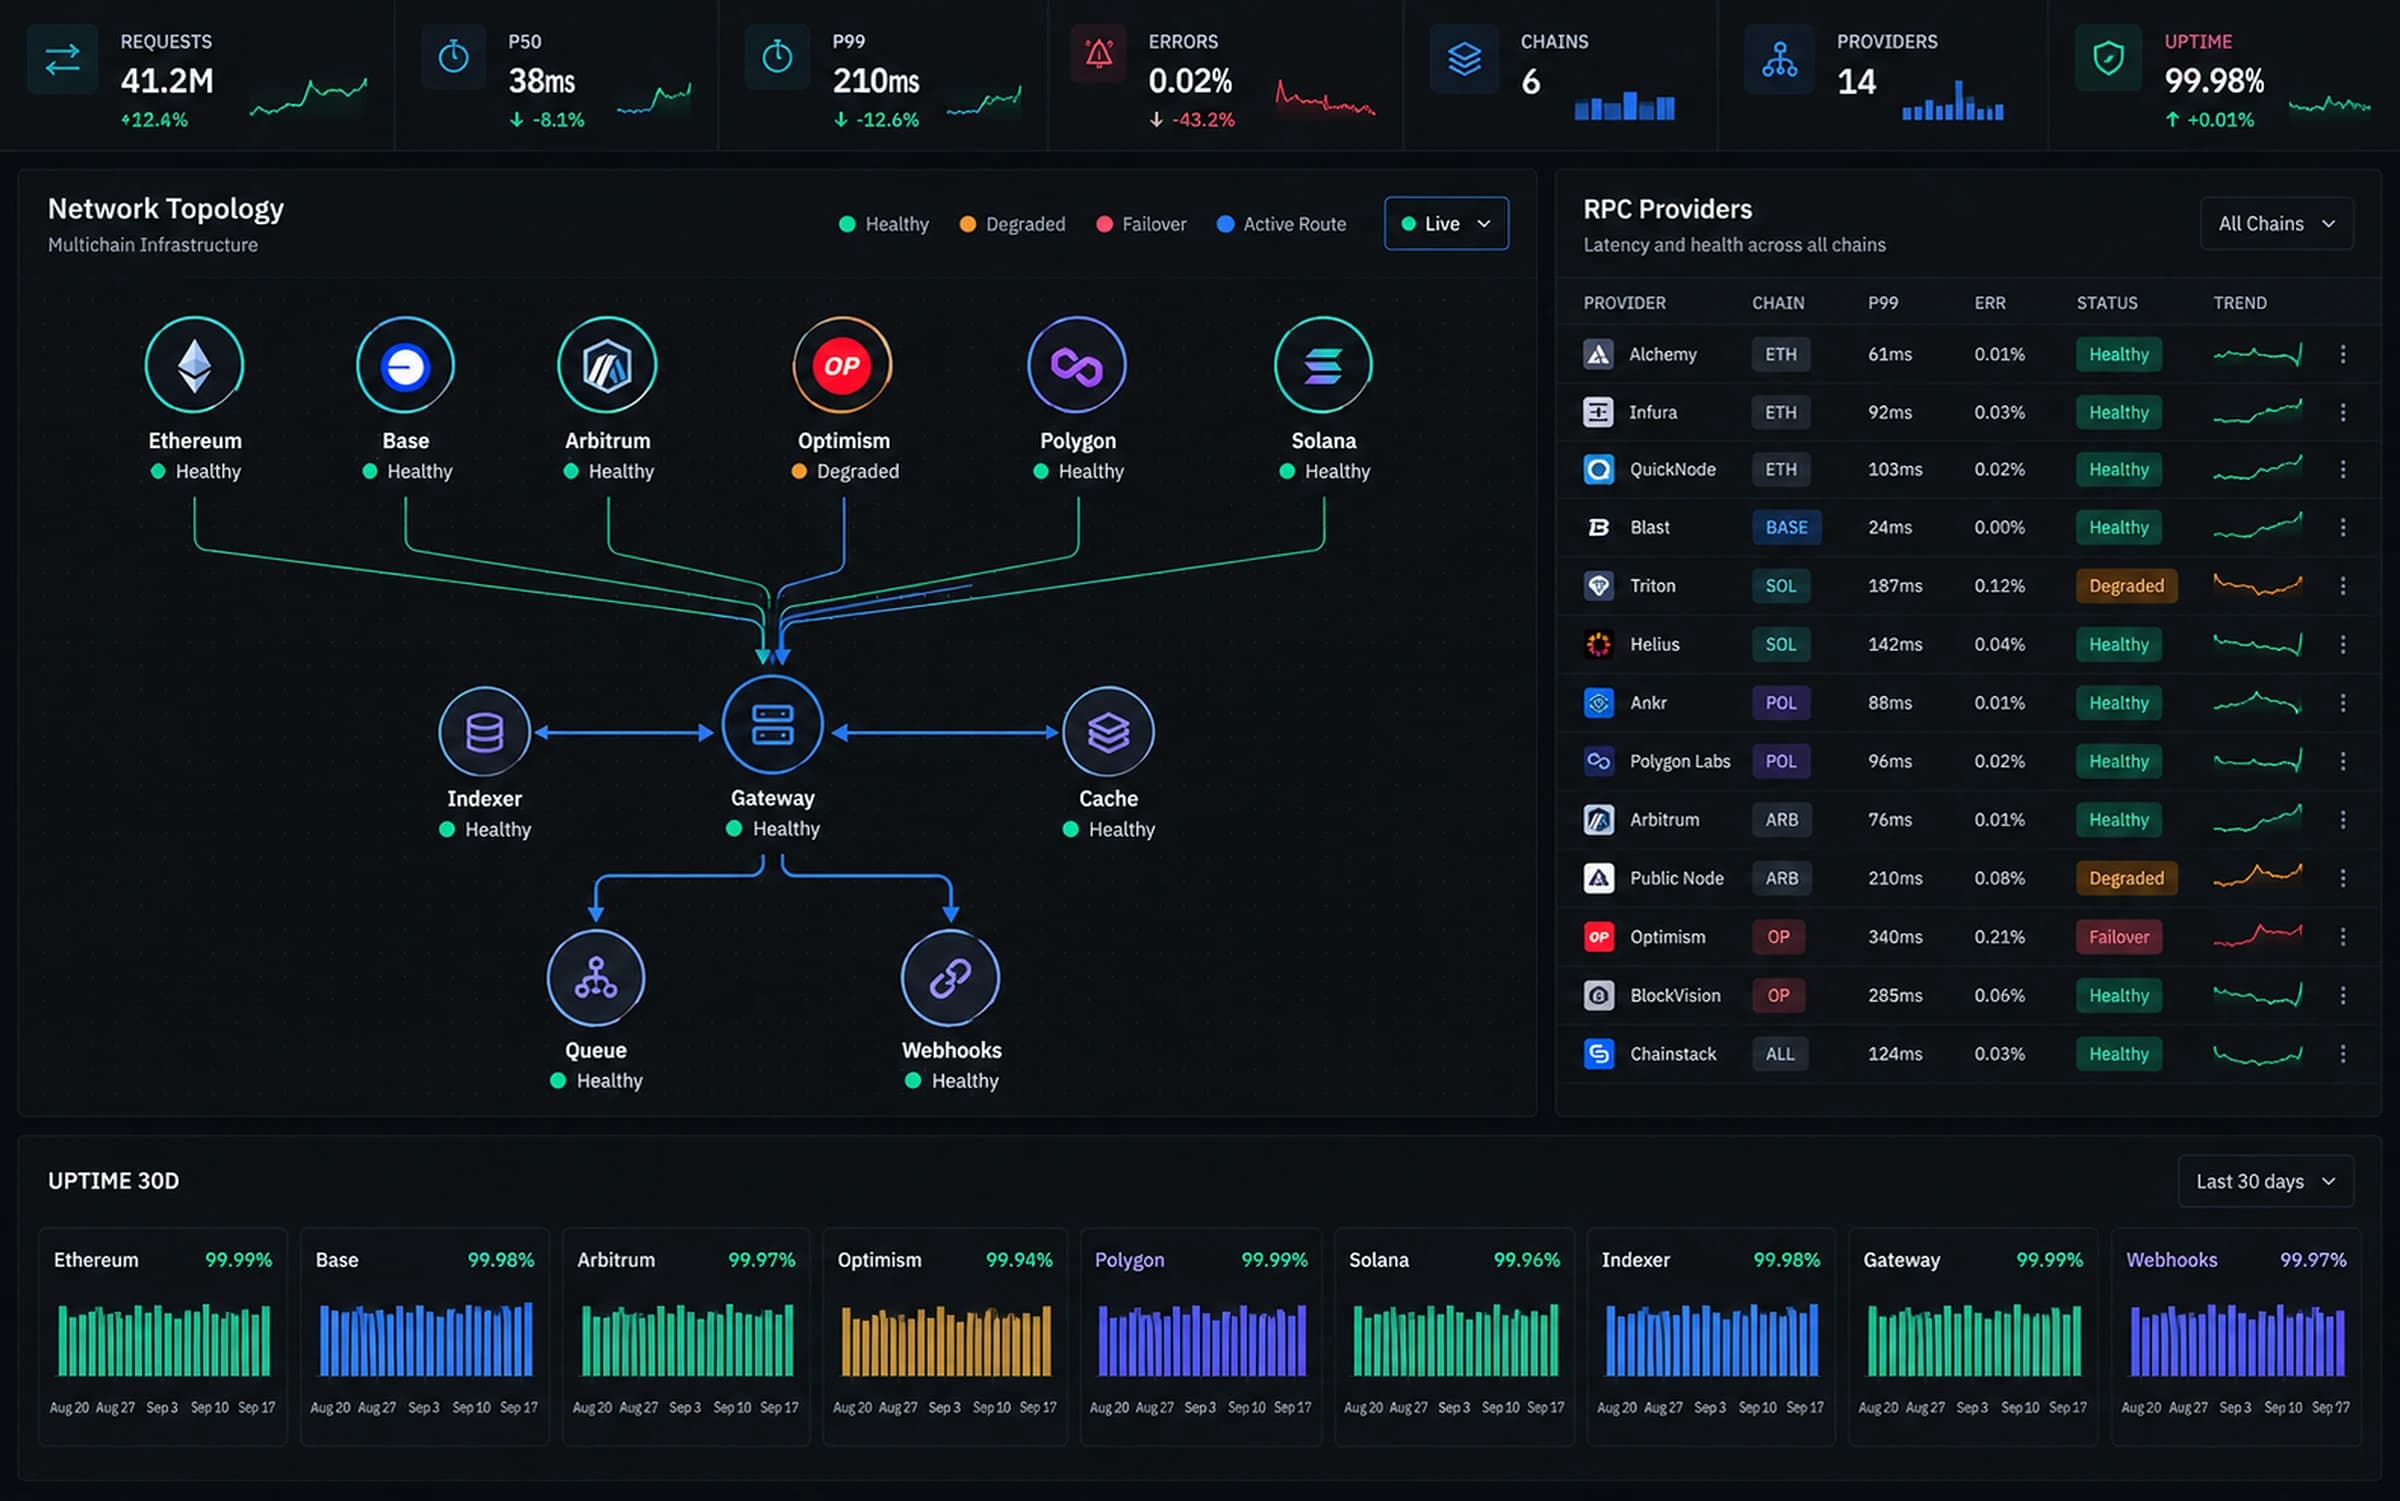Click the Ethereum node icon in topology
This screenshot has height=1501, width=2400.
pos(194,365)
